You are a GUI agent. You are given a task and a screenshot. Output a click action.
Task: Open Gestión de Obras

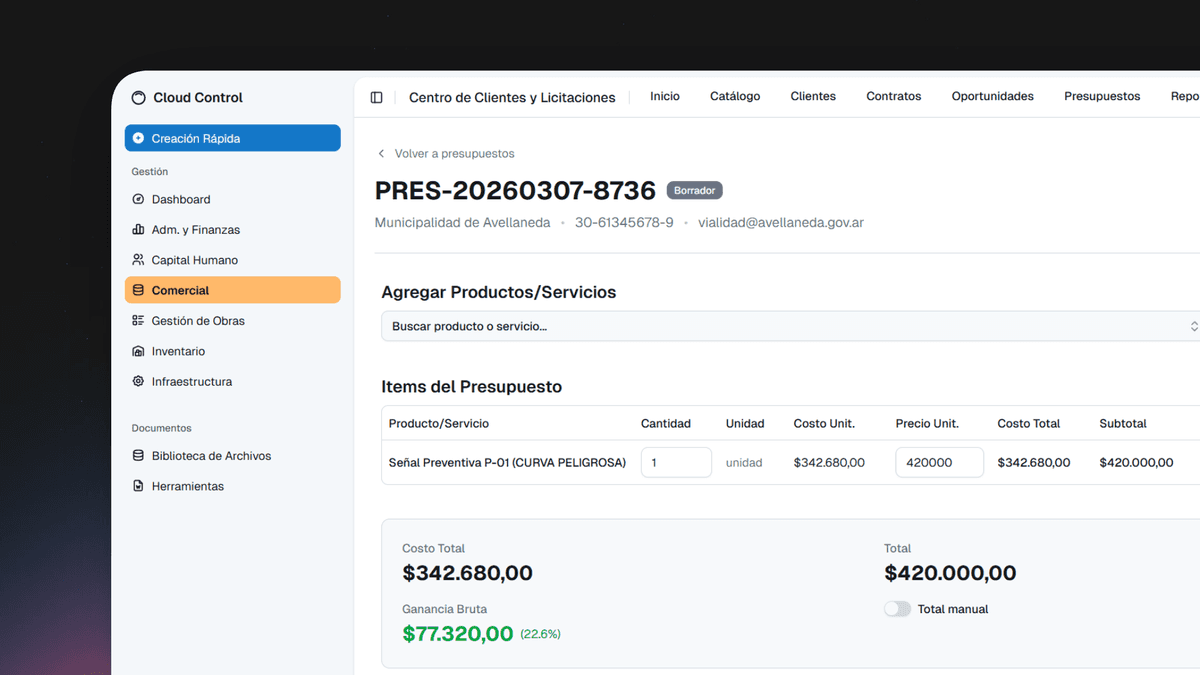click(x=233, y=321)
